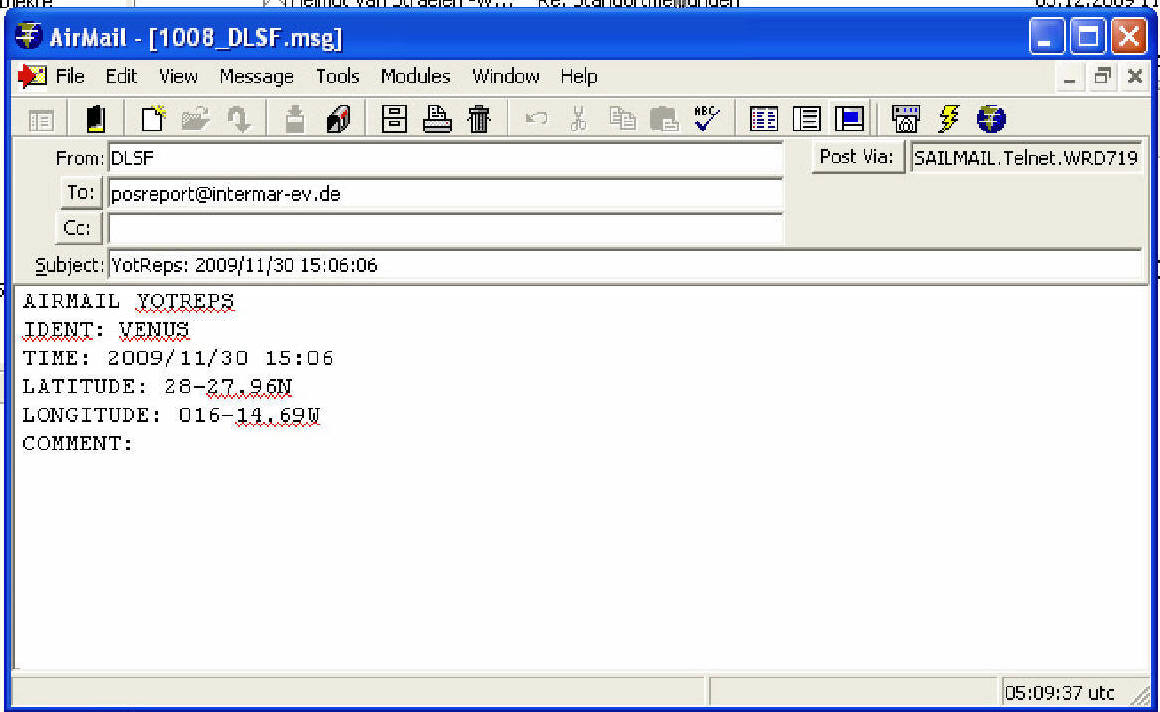Click the IDENT: VENUS line
The image size is (1160, 712).
[x=106, y=330]
